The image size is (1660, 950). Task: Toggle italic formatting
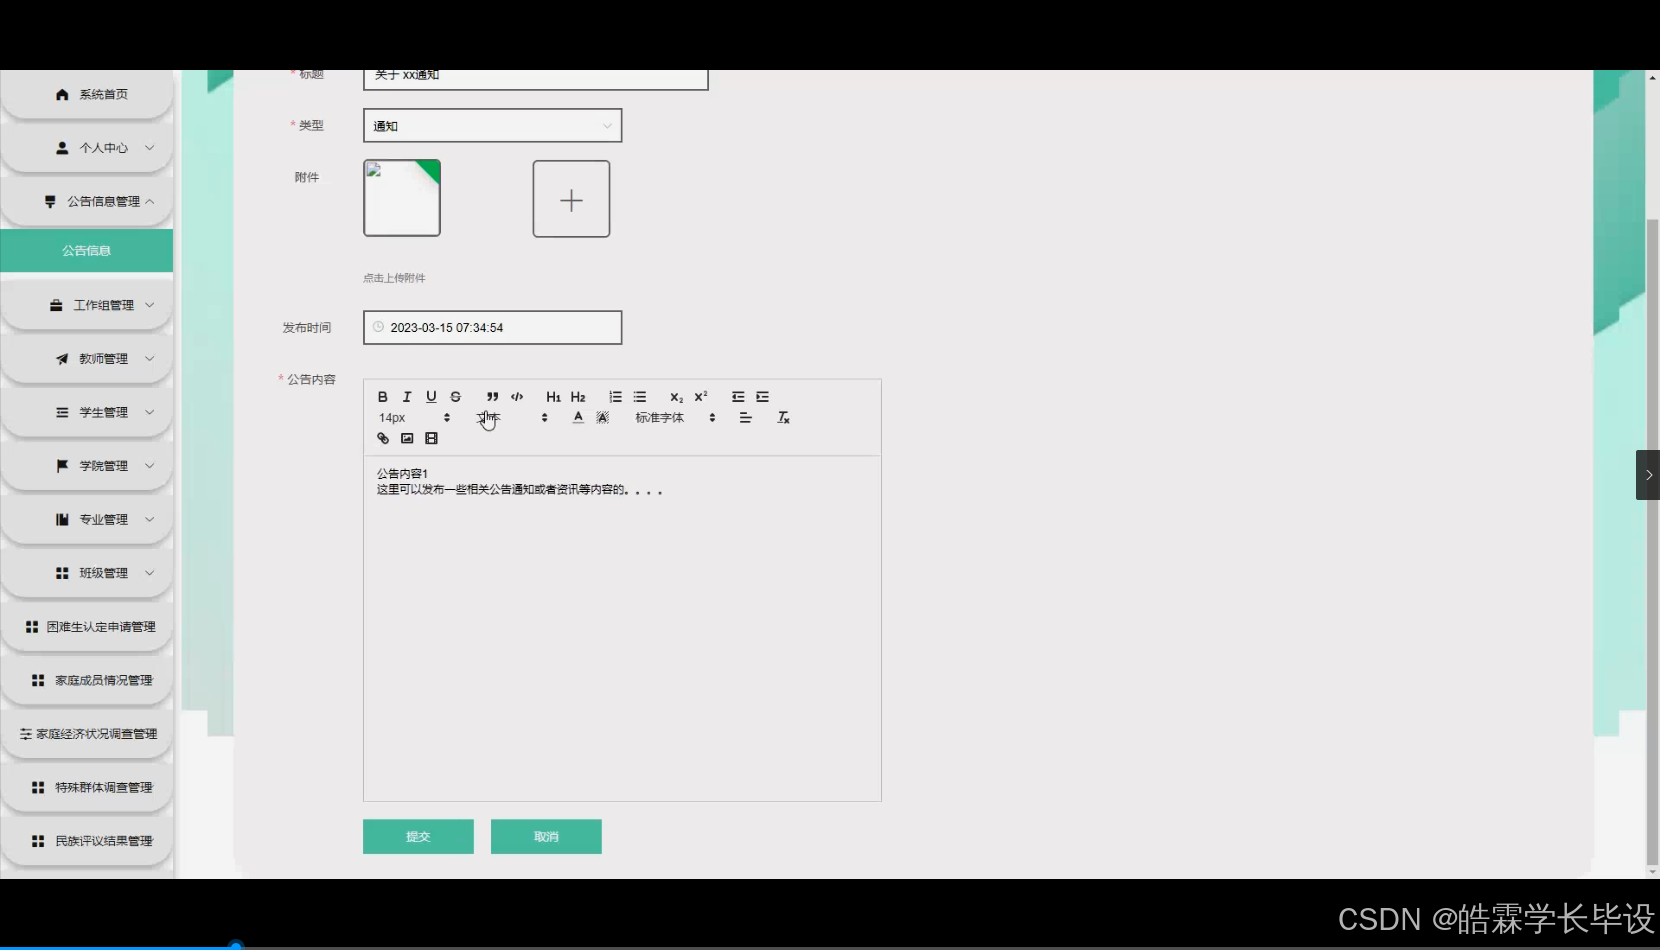(x=407, y=397)
